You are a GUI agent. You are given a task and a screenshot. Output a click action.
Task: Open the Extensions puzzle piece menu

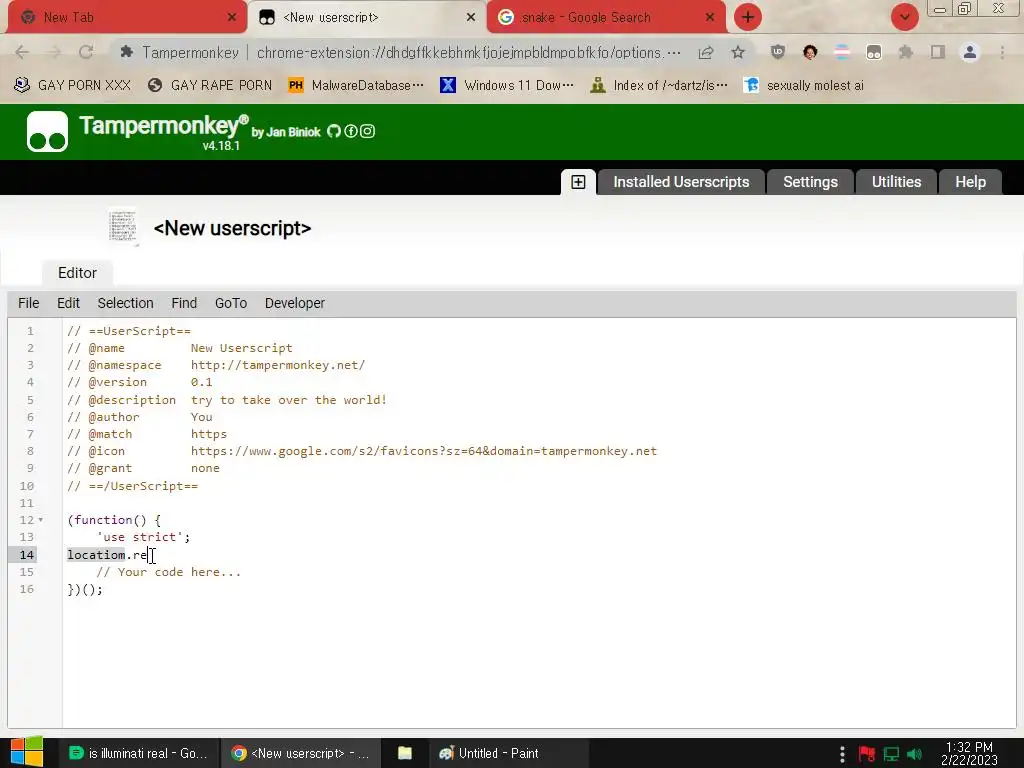pyautogui.click(x=906, y=52)
